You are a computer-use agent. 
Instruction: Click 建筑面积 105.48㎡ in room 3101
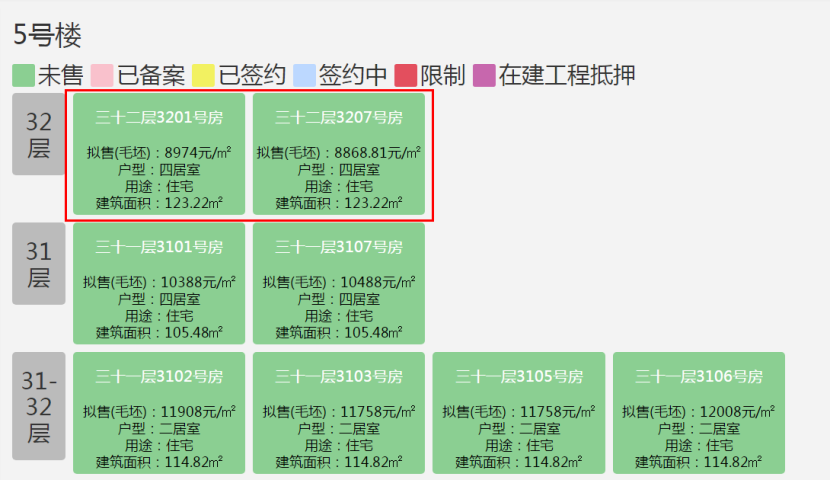(x=159, y=333)
